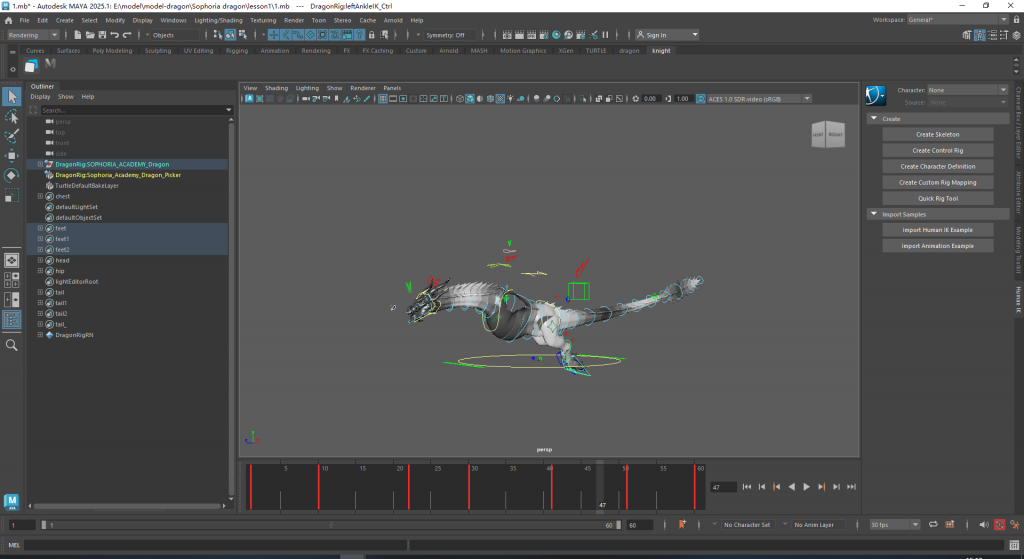1024x559 pixels.
Task: Open the 30 fps frame rate dropdown
Action: (x=893, y=524)
